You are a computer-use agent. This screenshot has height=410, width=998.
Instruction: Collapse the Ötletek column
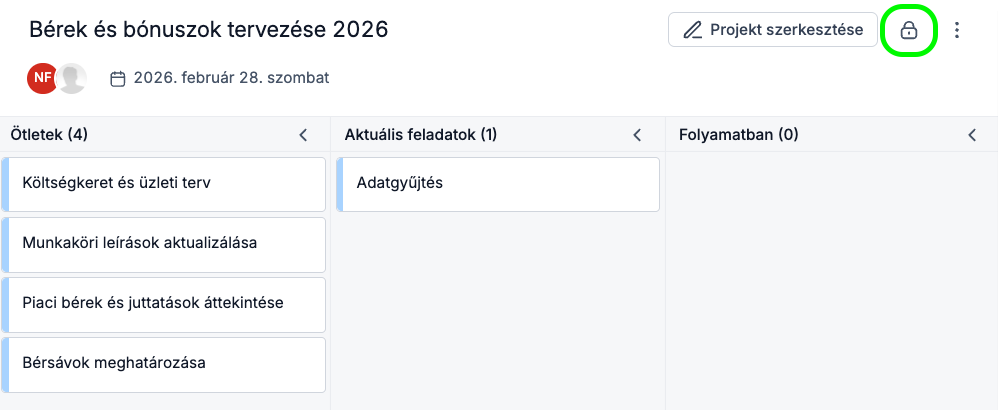[303, 135]
